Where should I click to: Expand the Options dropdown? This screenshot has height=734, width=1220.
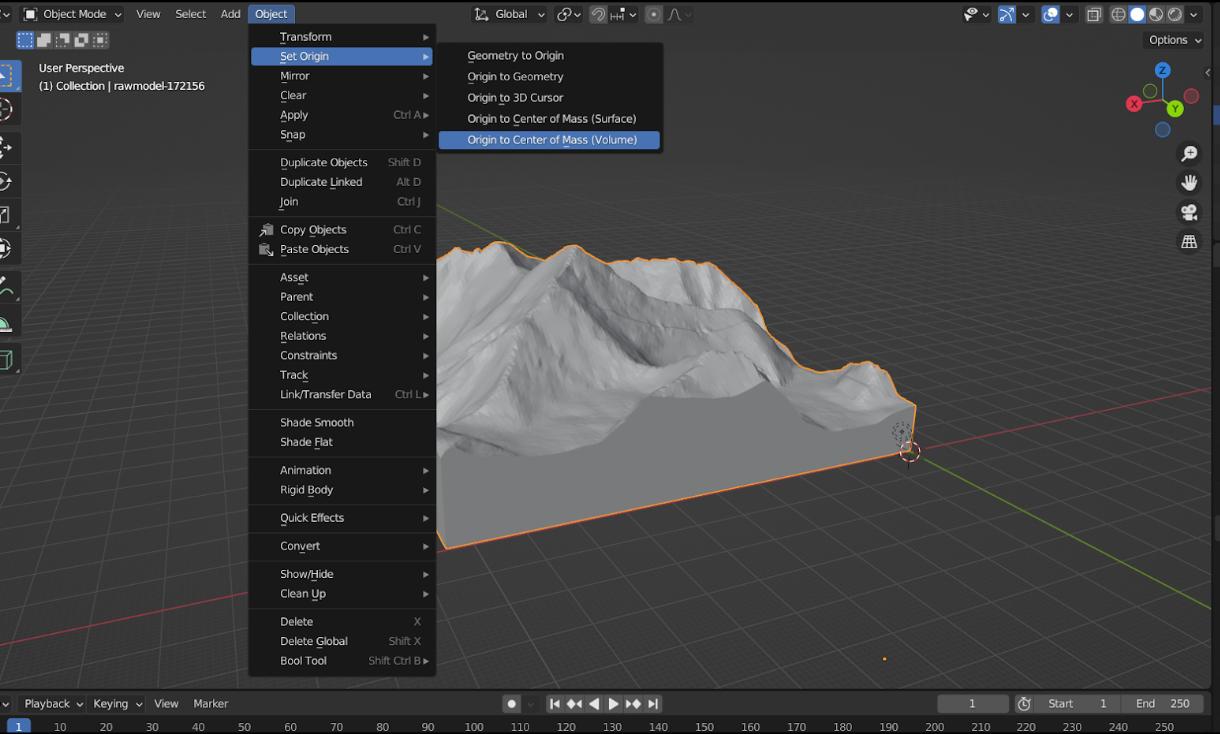1174,40
